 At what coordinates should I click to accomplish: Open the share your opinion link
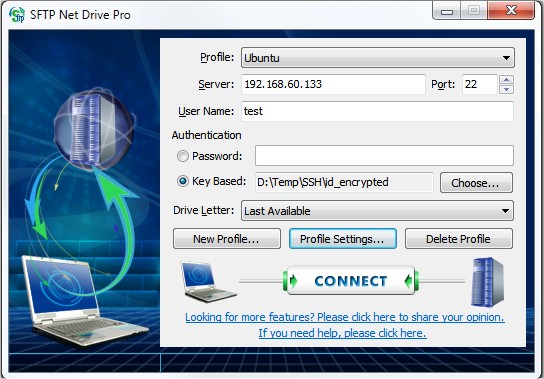tap(345, 317)
